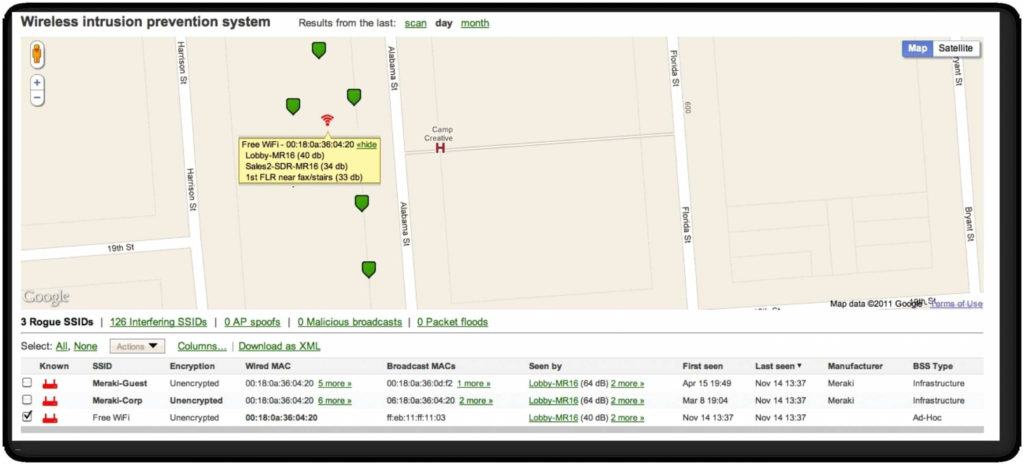
Task: Zoom out the map with minus button
Action: 37,98
